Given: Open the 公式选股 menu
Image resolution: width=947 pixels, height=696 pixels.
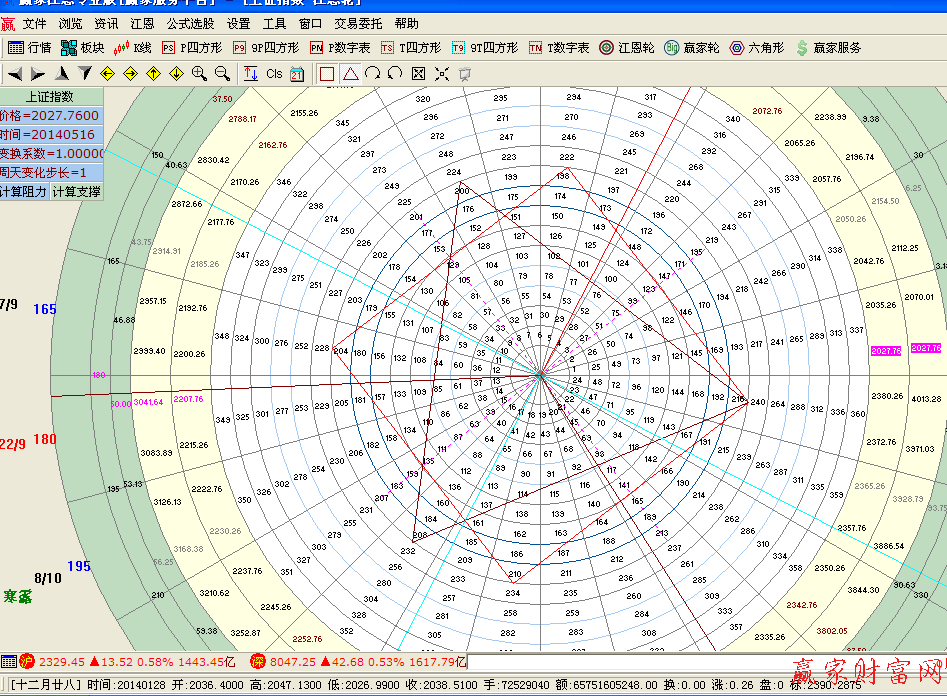Looking at the screenshot, I should [x=190, y=23].
